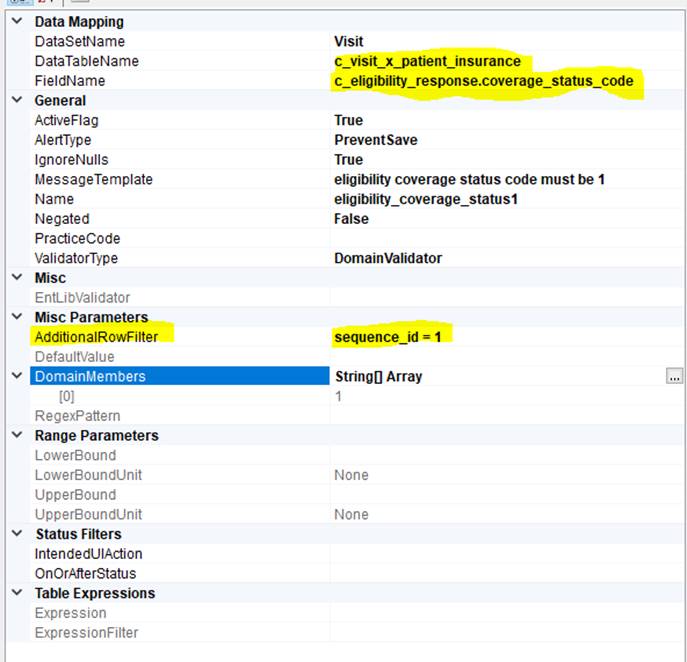Edit the MessageTemplate text field

(470, 180)
